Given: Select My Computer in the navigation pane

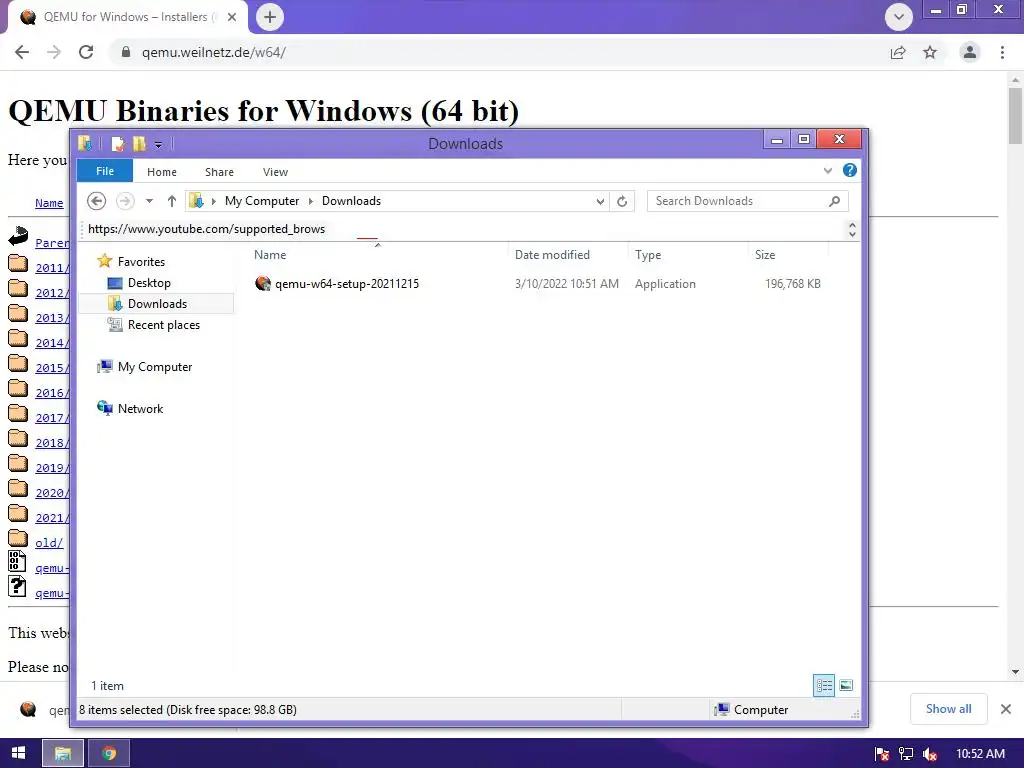Looking at the screenshot, I should click(155, 367).
